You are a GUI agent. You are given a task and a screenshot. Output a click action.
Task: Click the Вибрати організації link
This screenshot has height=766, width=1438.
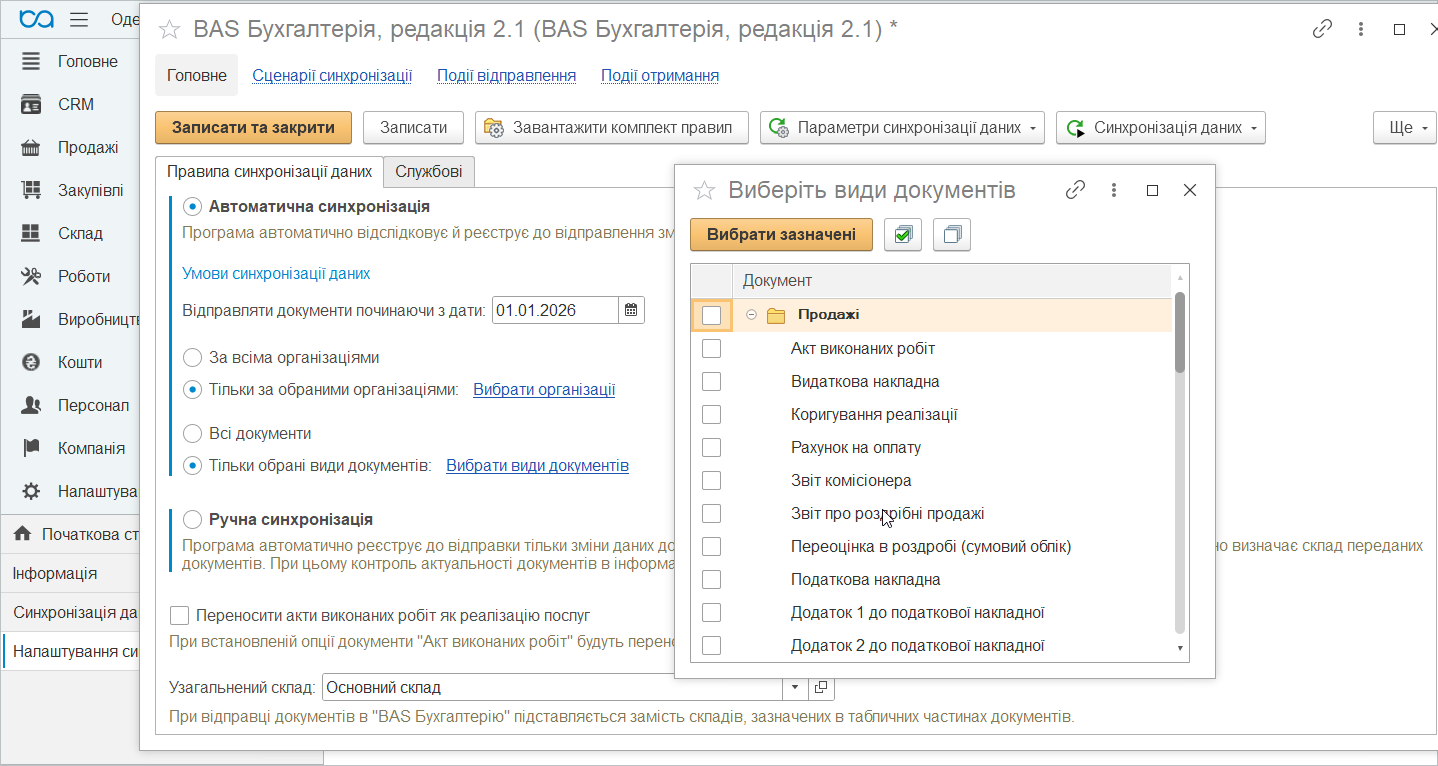pos(544,390)
